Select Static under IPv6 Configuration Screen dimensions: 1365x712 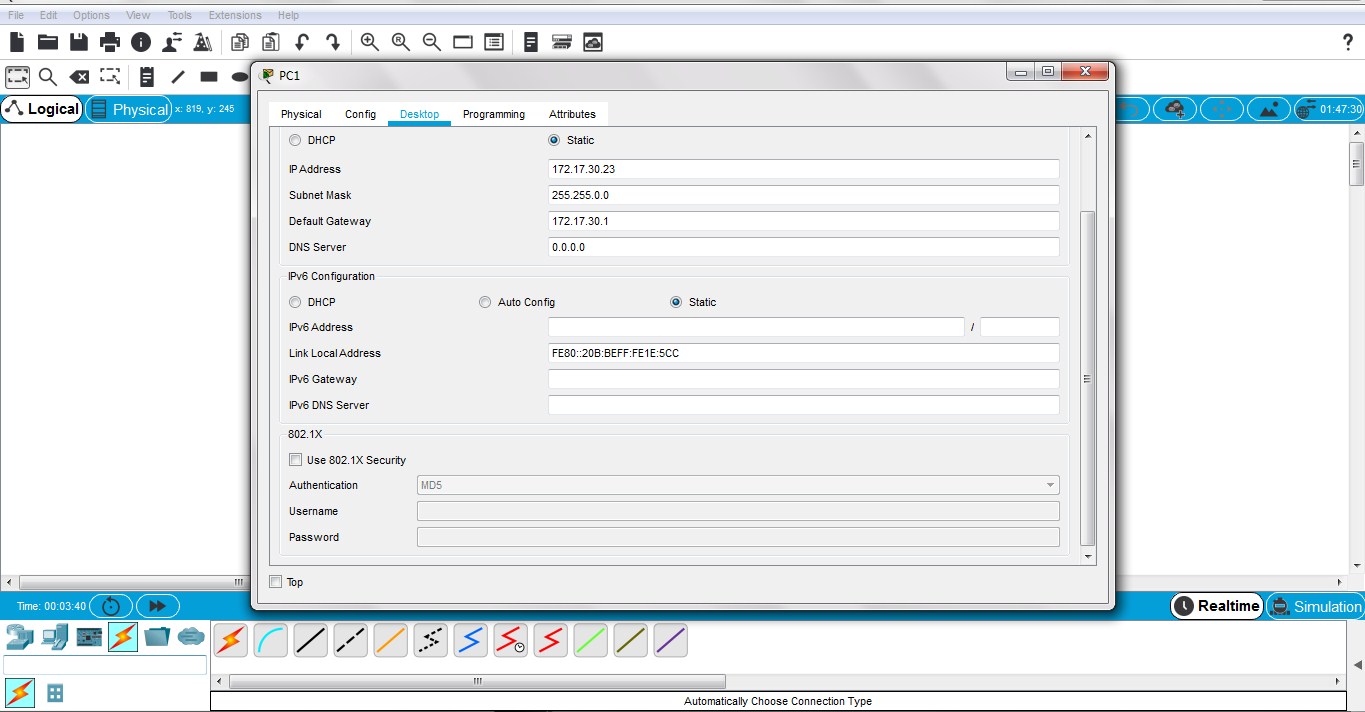(x=676, y=302)
